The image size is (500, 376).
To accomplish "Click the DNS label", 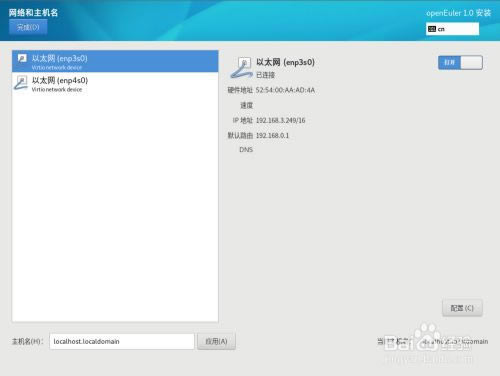I will coord(246,150).
